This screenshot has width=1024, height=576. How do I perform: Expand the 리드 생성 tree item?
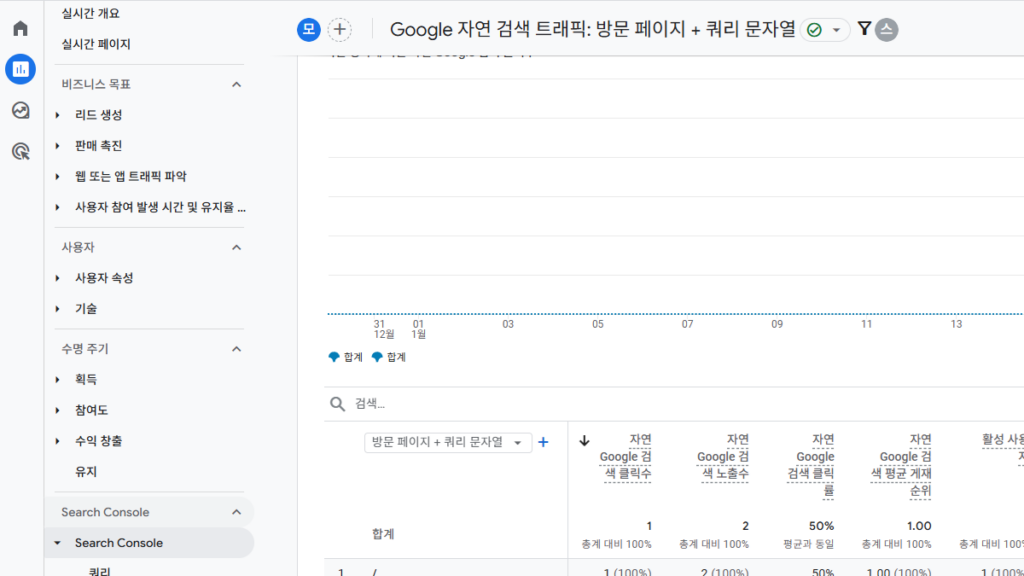58,115
